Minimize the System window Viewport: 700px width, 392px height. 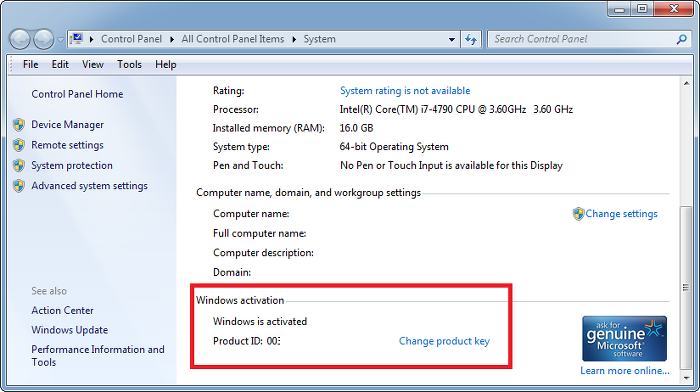click(620, 9)
